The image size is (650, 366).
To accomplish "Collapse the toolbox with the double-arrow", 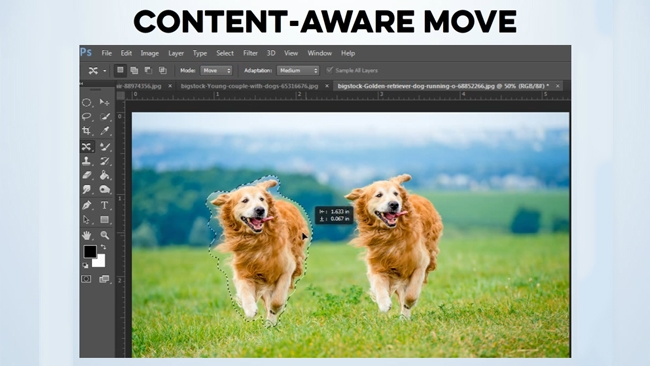I will (82, 84).
